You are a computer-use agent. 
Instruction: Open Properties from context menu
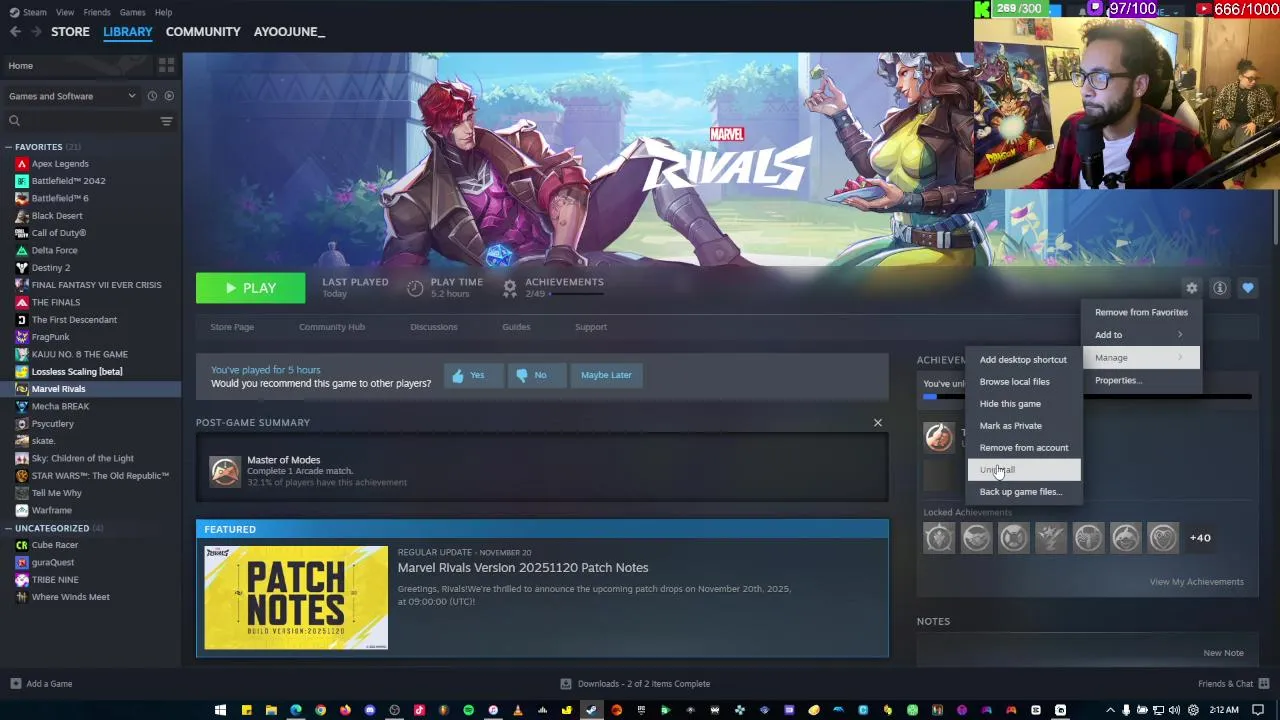[x=1141, y=380]
